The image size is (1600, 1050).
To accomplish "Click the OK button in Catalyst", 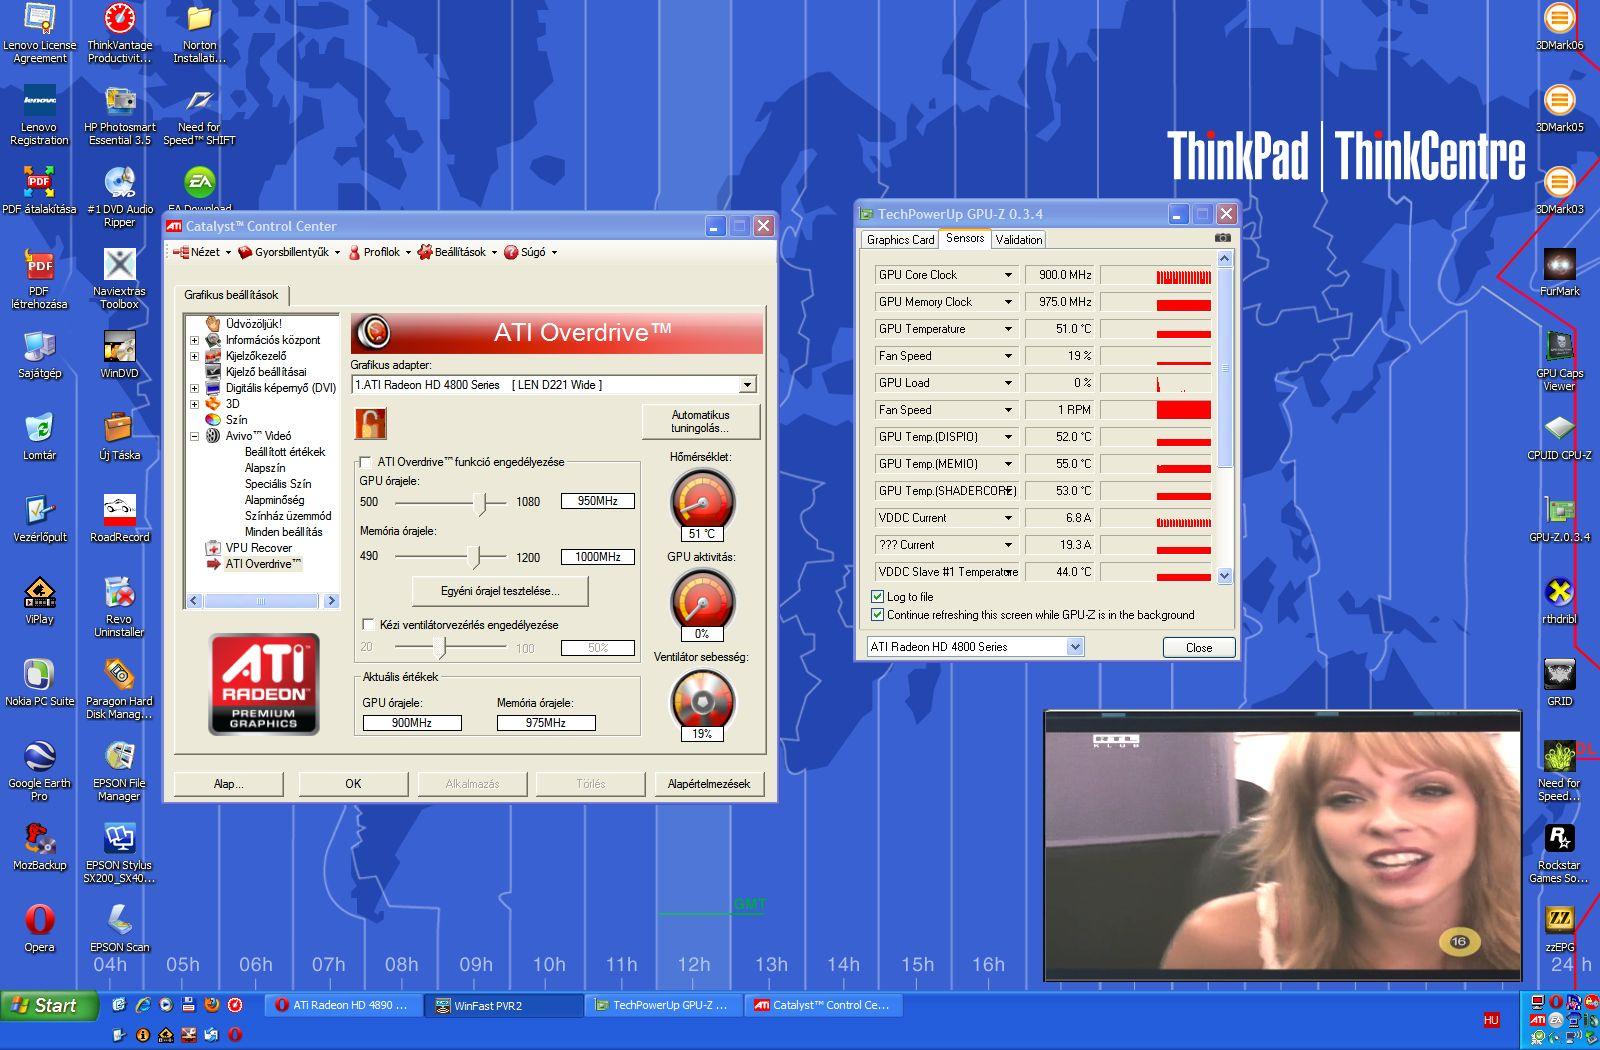I will coord(353,784).
